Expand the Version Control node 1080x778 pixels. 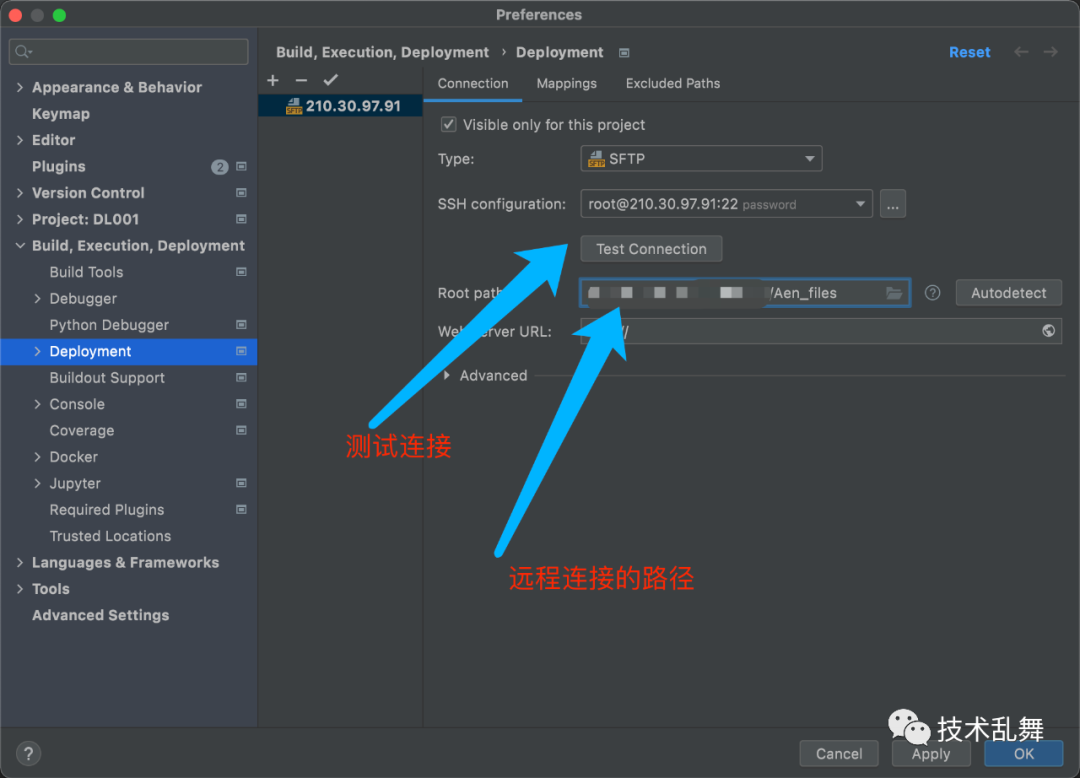click(20, 193)
